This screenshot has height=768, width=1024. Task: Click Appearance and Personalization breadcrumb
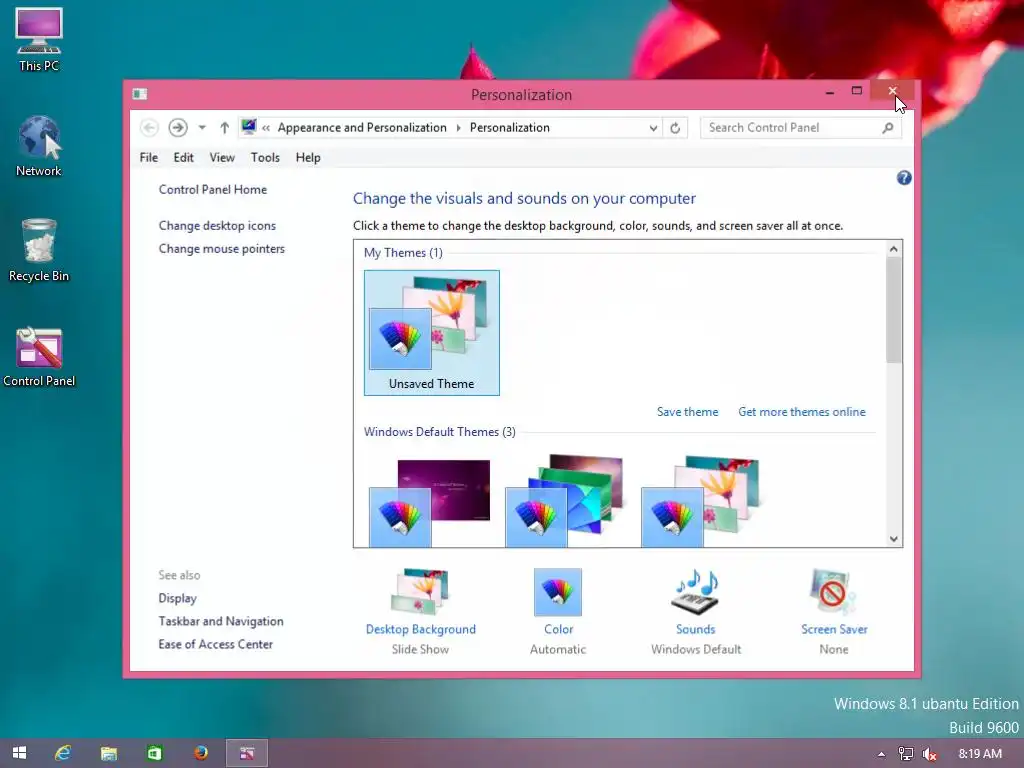pos(362,127)
